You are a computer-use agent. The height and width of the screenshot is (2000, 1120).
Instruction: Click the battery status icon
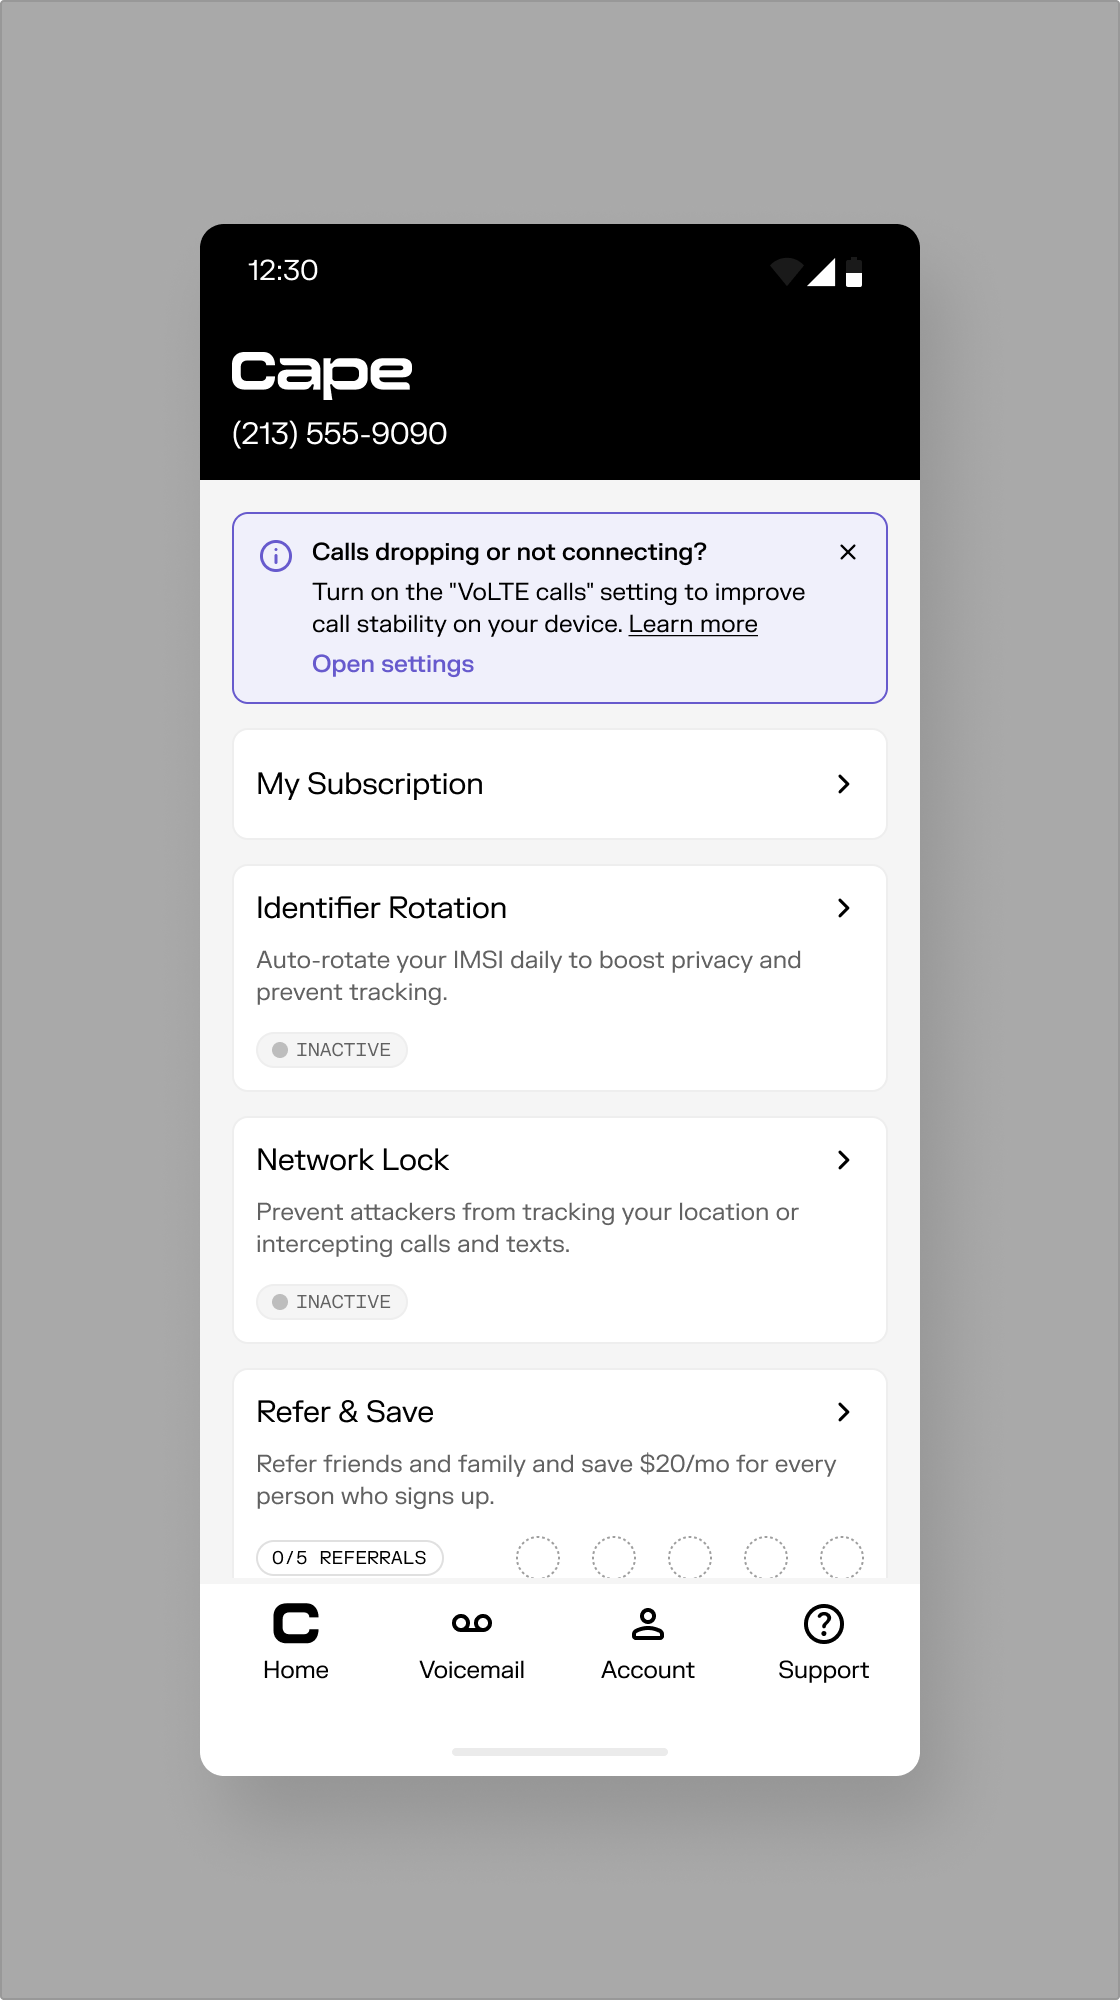[x=854, y=272]
